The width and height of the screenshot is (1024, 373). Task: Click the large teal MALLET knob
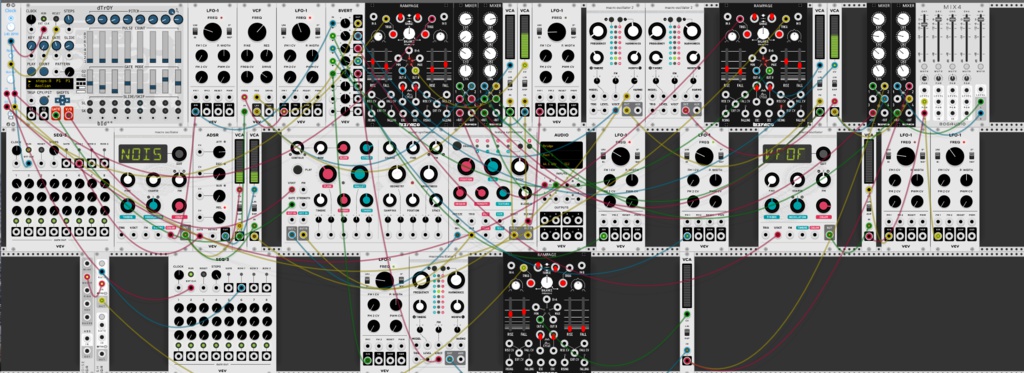click(359, 174)
